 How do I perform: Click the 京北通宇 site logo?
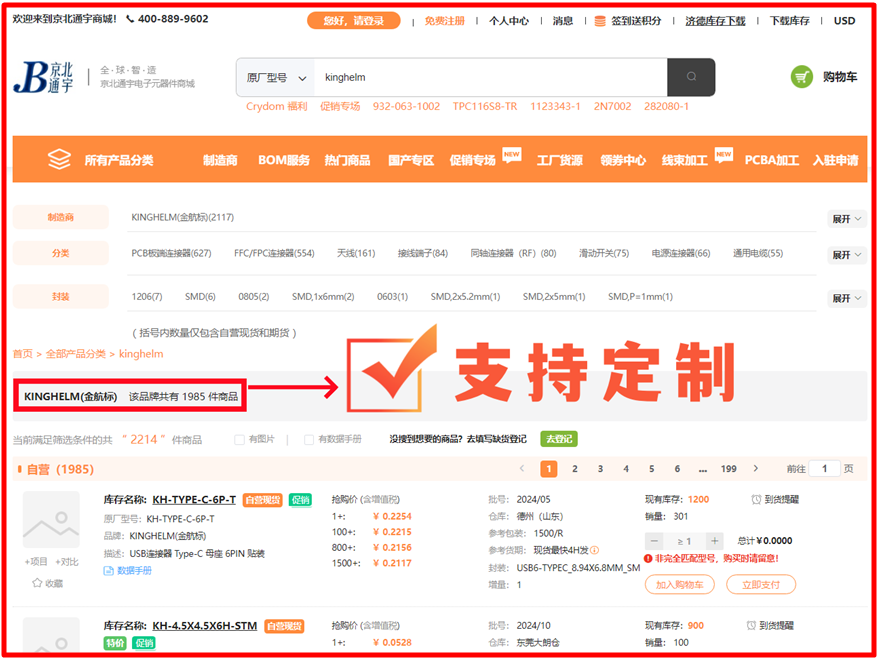pos(44,77)
